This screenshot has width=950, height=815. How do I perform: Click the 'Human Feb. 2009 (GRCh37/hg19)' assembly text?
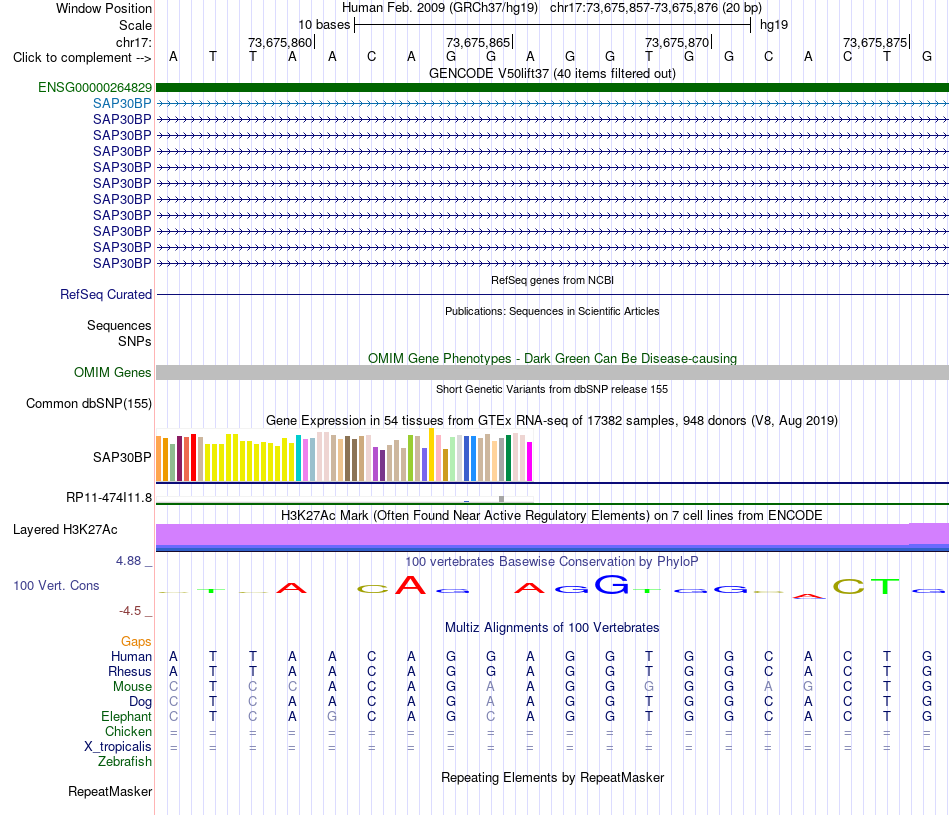click(440, 8)
